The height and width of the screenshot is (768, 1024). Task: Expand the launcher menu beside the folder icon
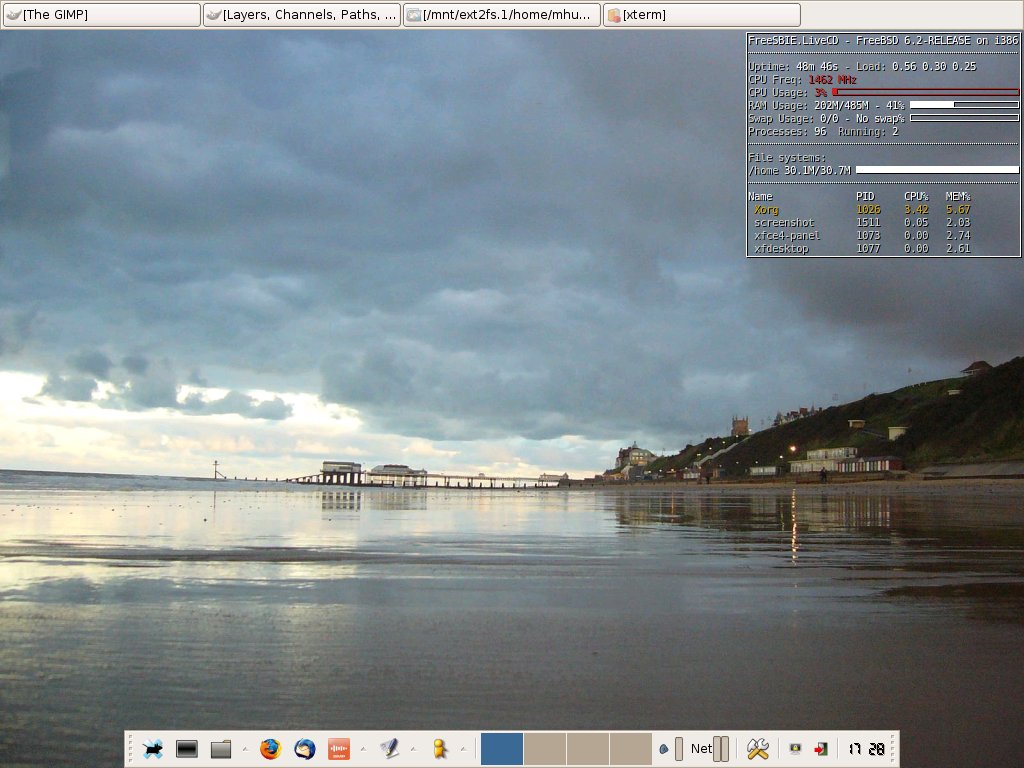tap(245, 749)
